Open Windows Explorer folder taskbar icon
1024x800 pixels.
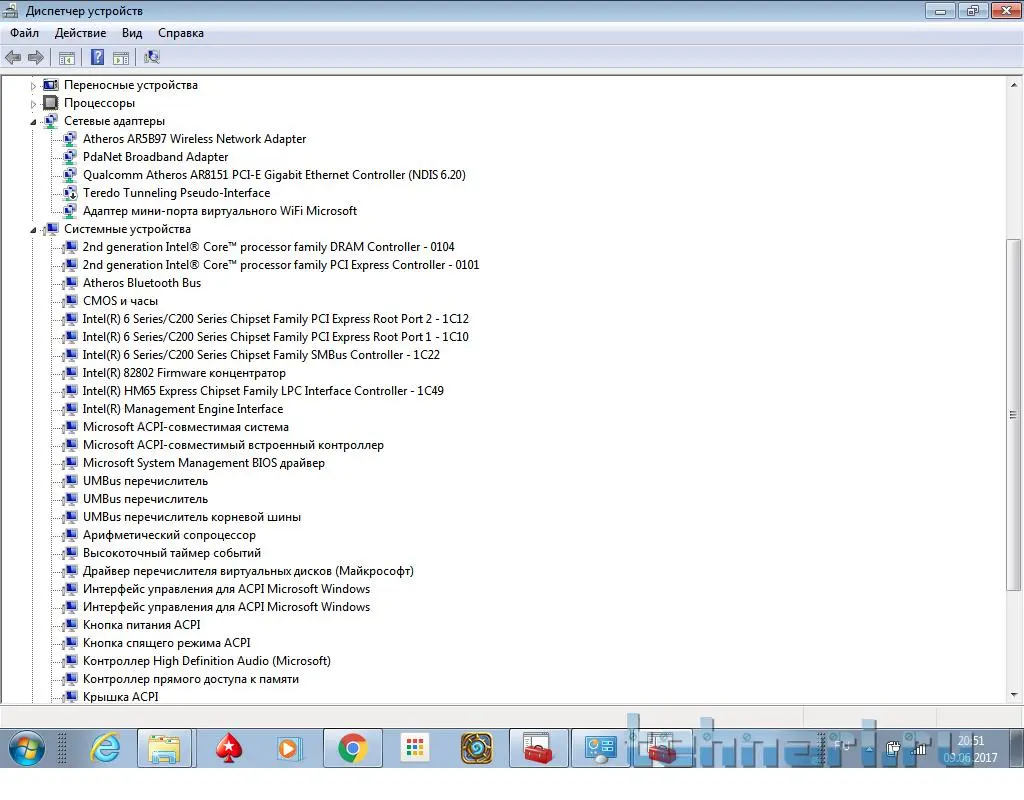point(165,748)
